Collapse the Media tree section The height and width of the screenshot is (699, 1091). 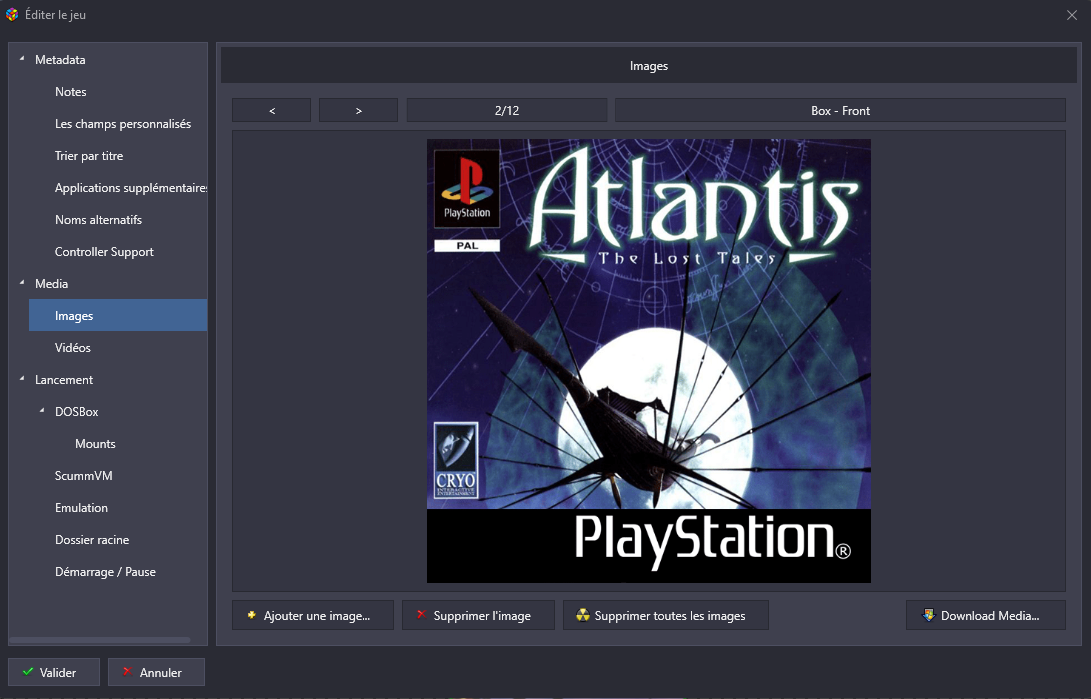tap(22, 283)
